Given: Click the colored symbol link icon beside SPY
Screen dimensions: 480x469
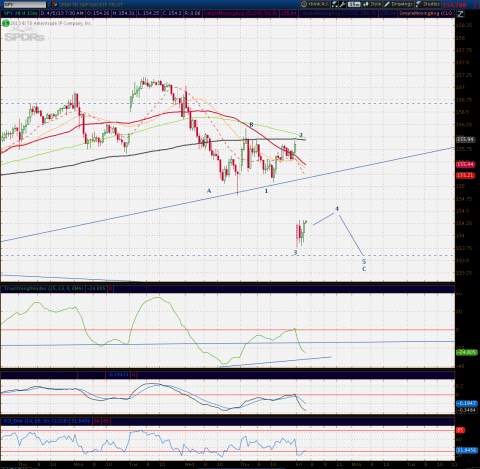Looking at the screenshot, I should [x=55, y=4].
